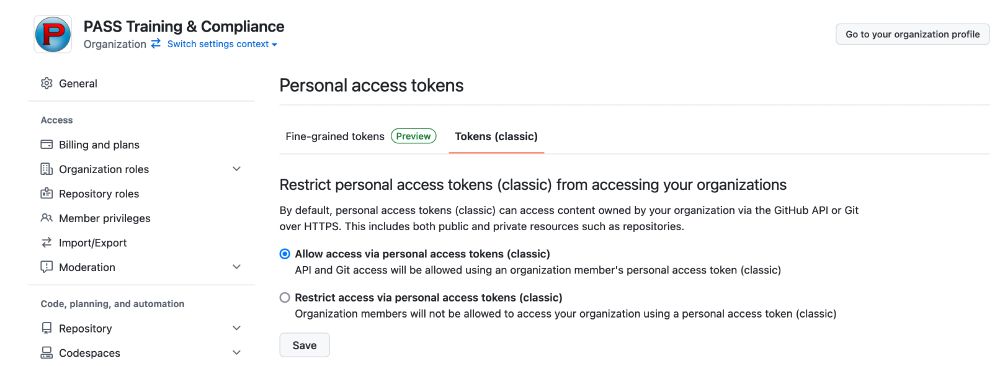1000x366 pixels.
Task: Go to your organization profile
Action: [913, 34]
